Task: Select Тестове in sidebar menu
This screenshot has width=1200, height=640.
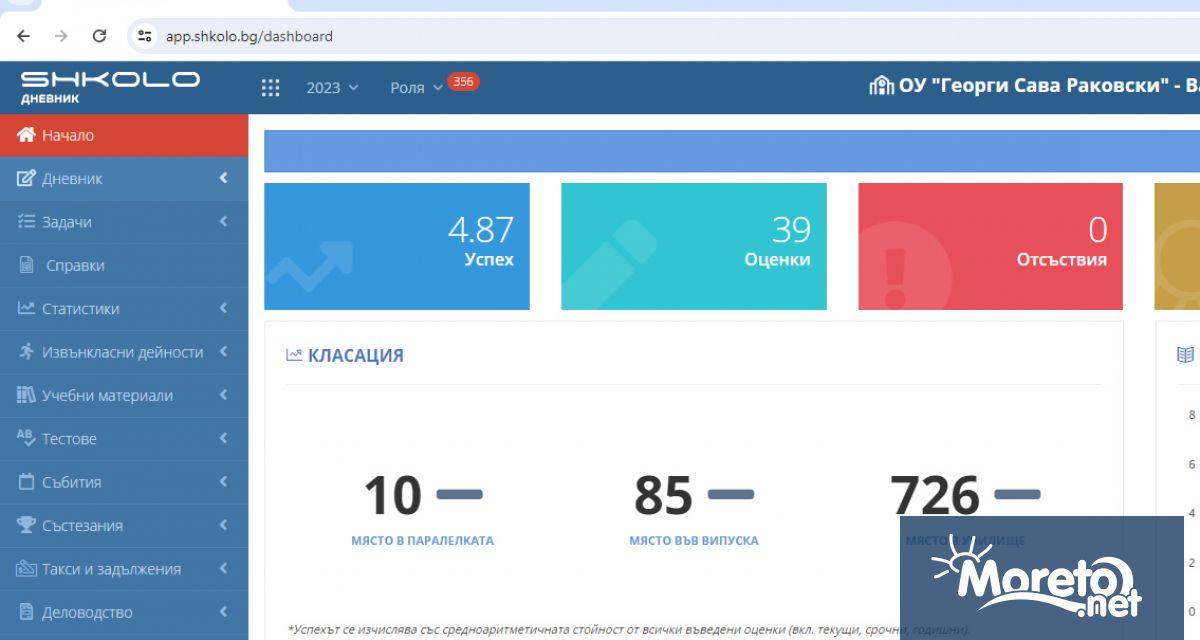Action: click(x=69, y=439)
